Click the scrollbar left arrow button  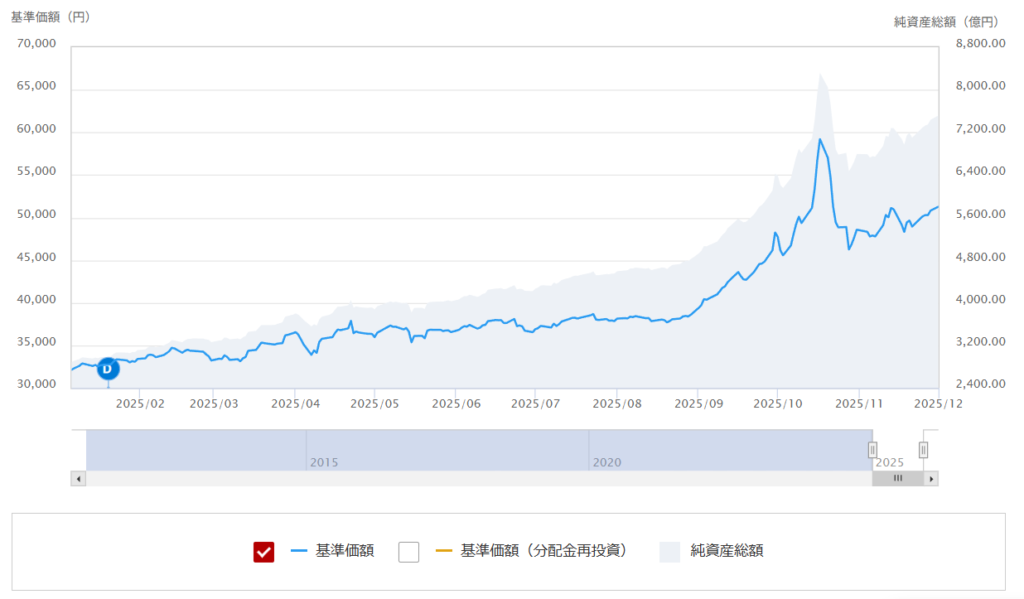(x=78, y=479)
